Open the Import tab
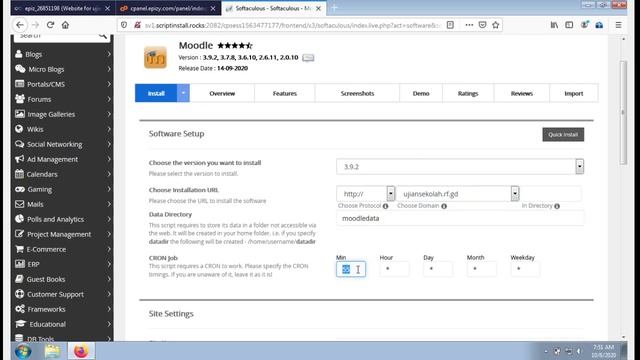Screen dimensions: 640x360 [573, 93]
